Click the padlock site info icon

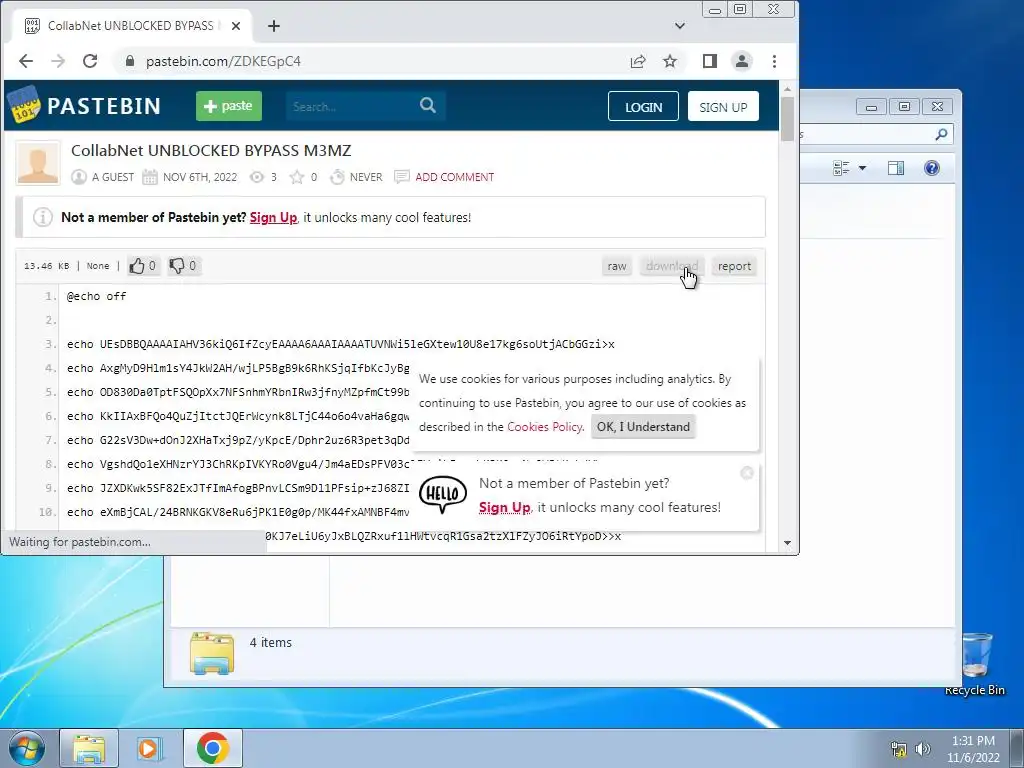pos(130,61)
